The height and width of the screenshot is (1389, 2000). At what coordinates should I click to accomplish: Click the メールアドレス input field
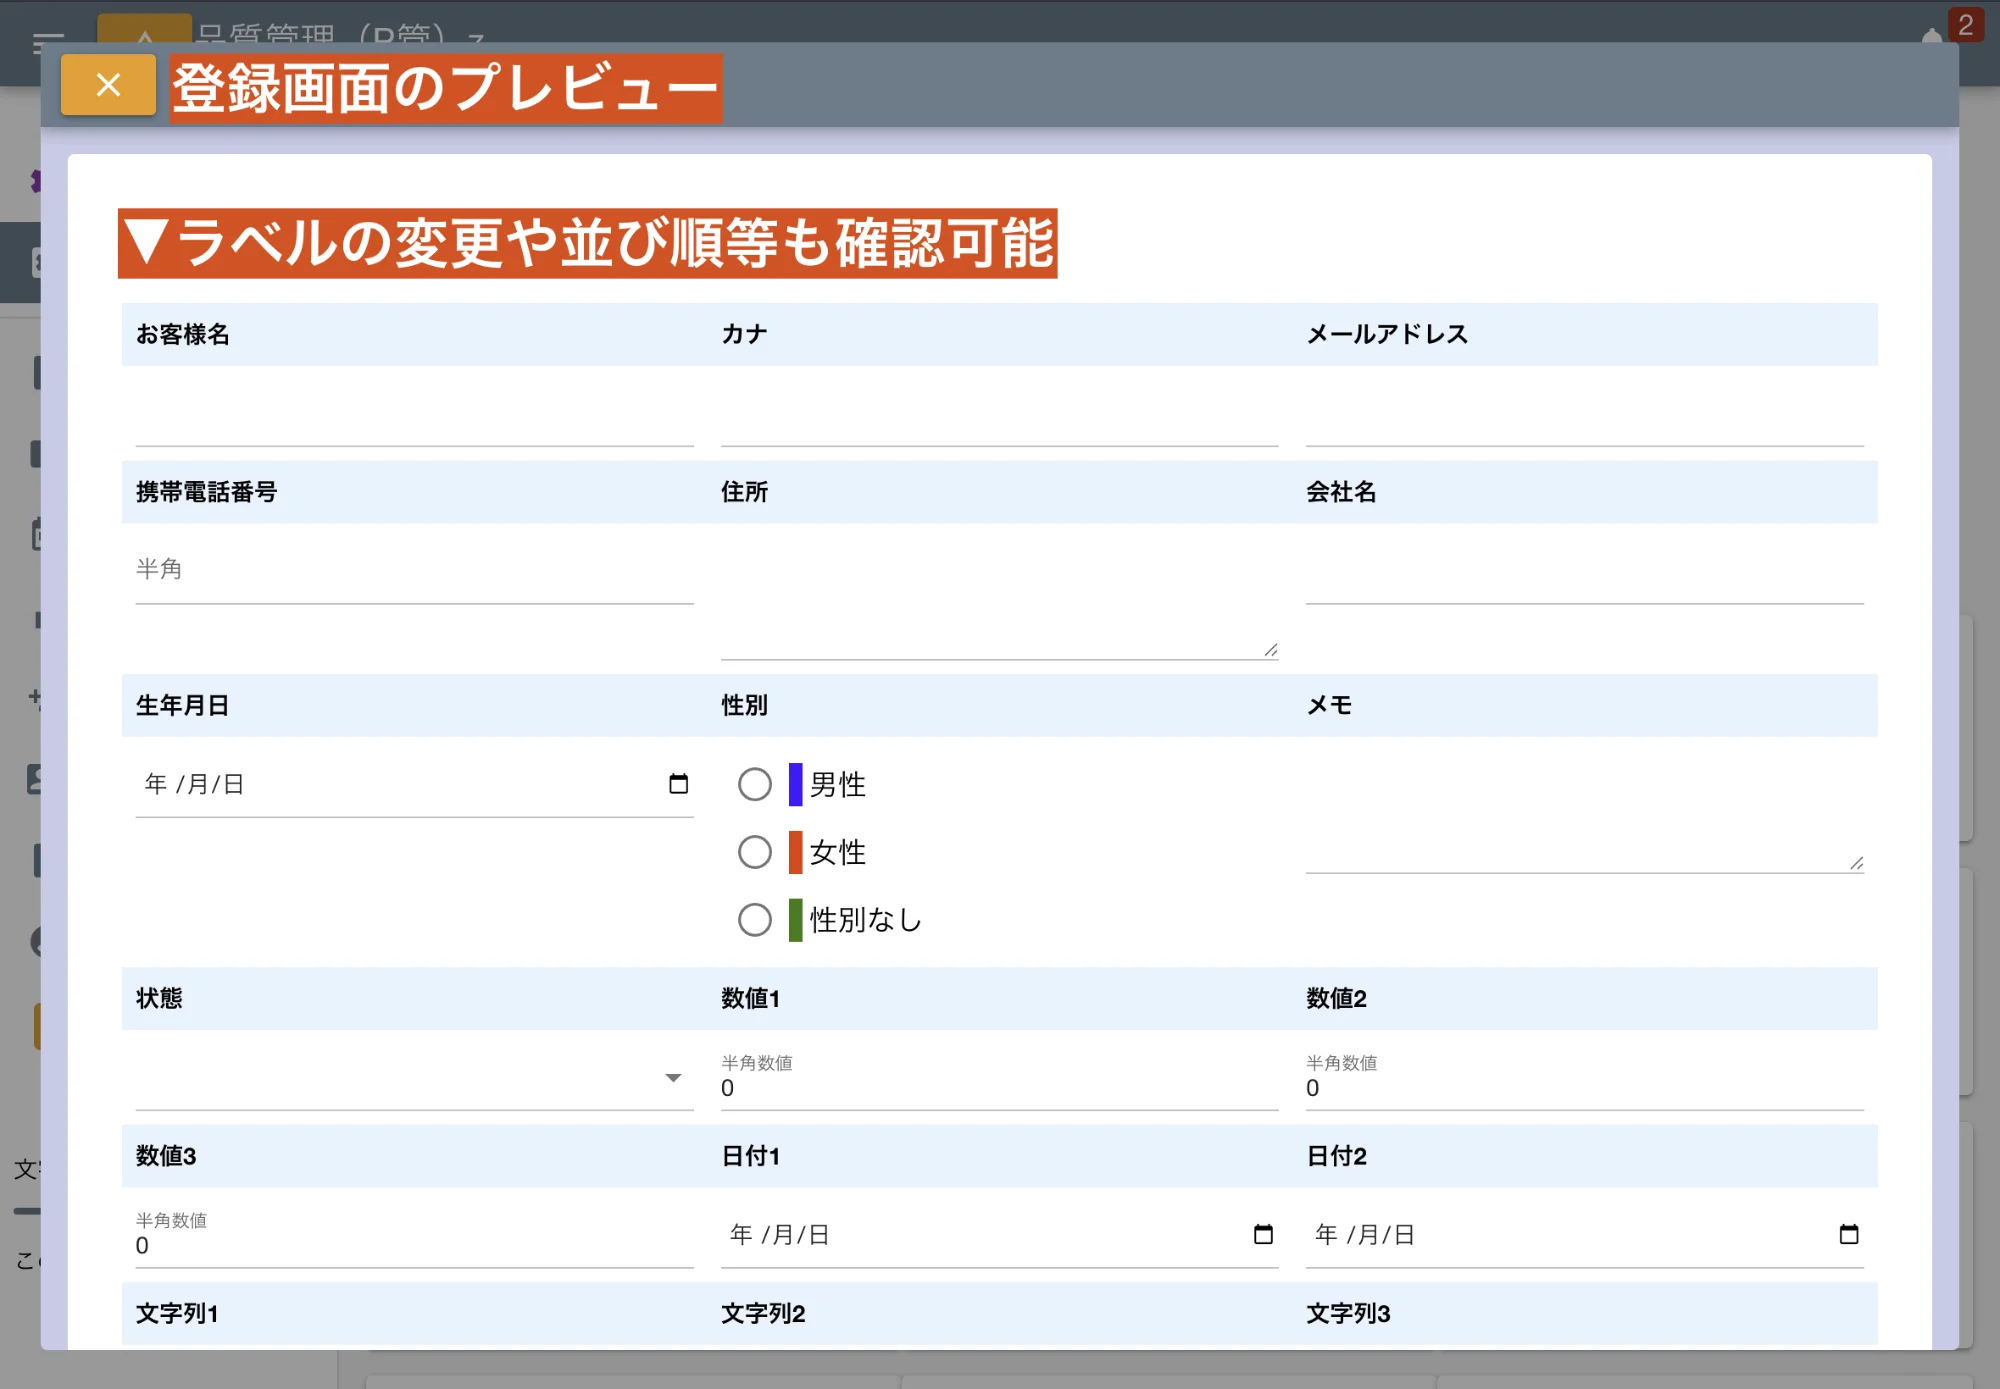1584,422
